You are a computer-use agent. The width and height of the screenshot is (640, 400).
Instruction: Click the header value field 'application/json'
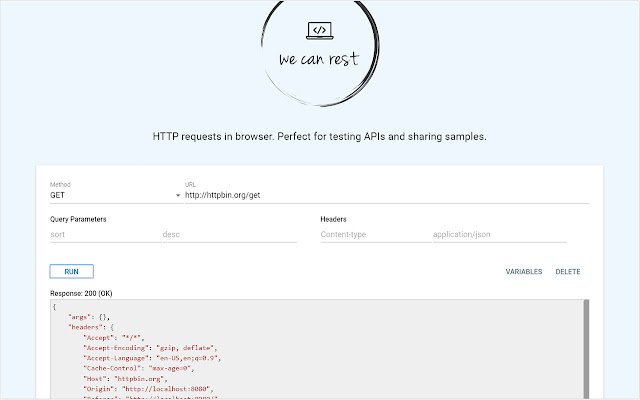click(x=500, y=234)
